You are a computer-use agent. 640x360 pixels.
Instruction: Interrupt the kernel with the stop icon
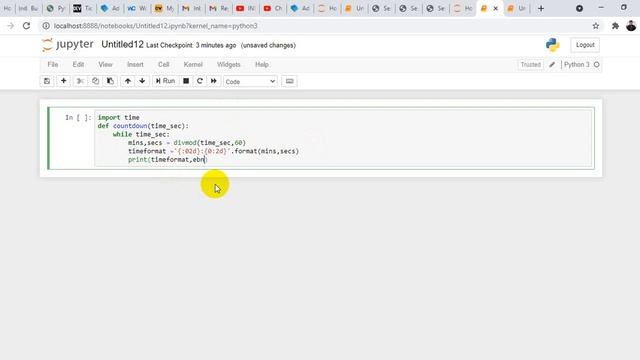point(186,81)
